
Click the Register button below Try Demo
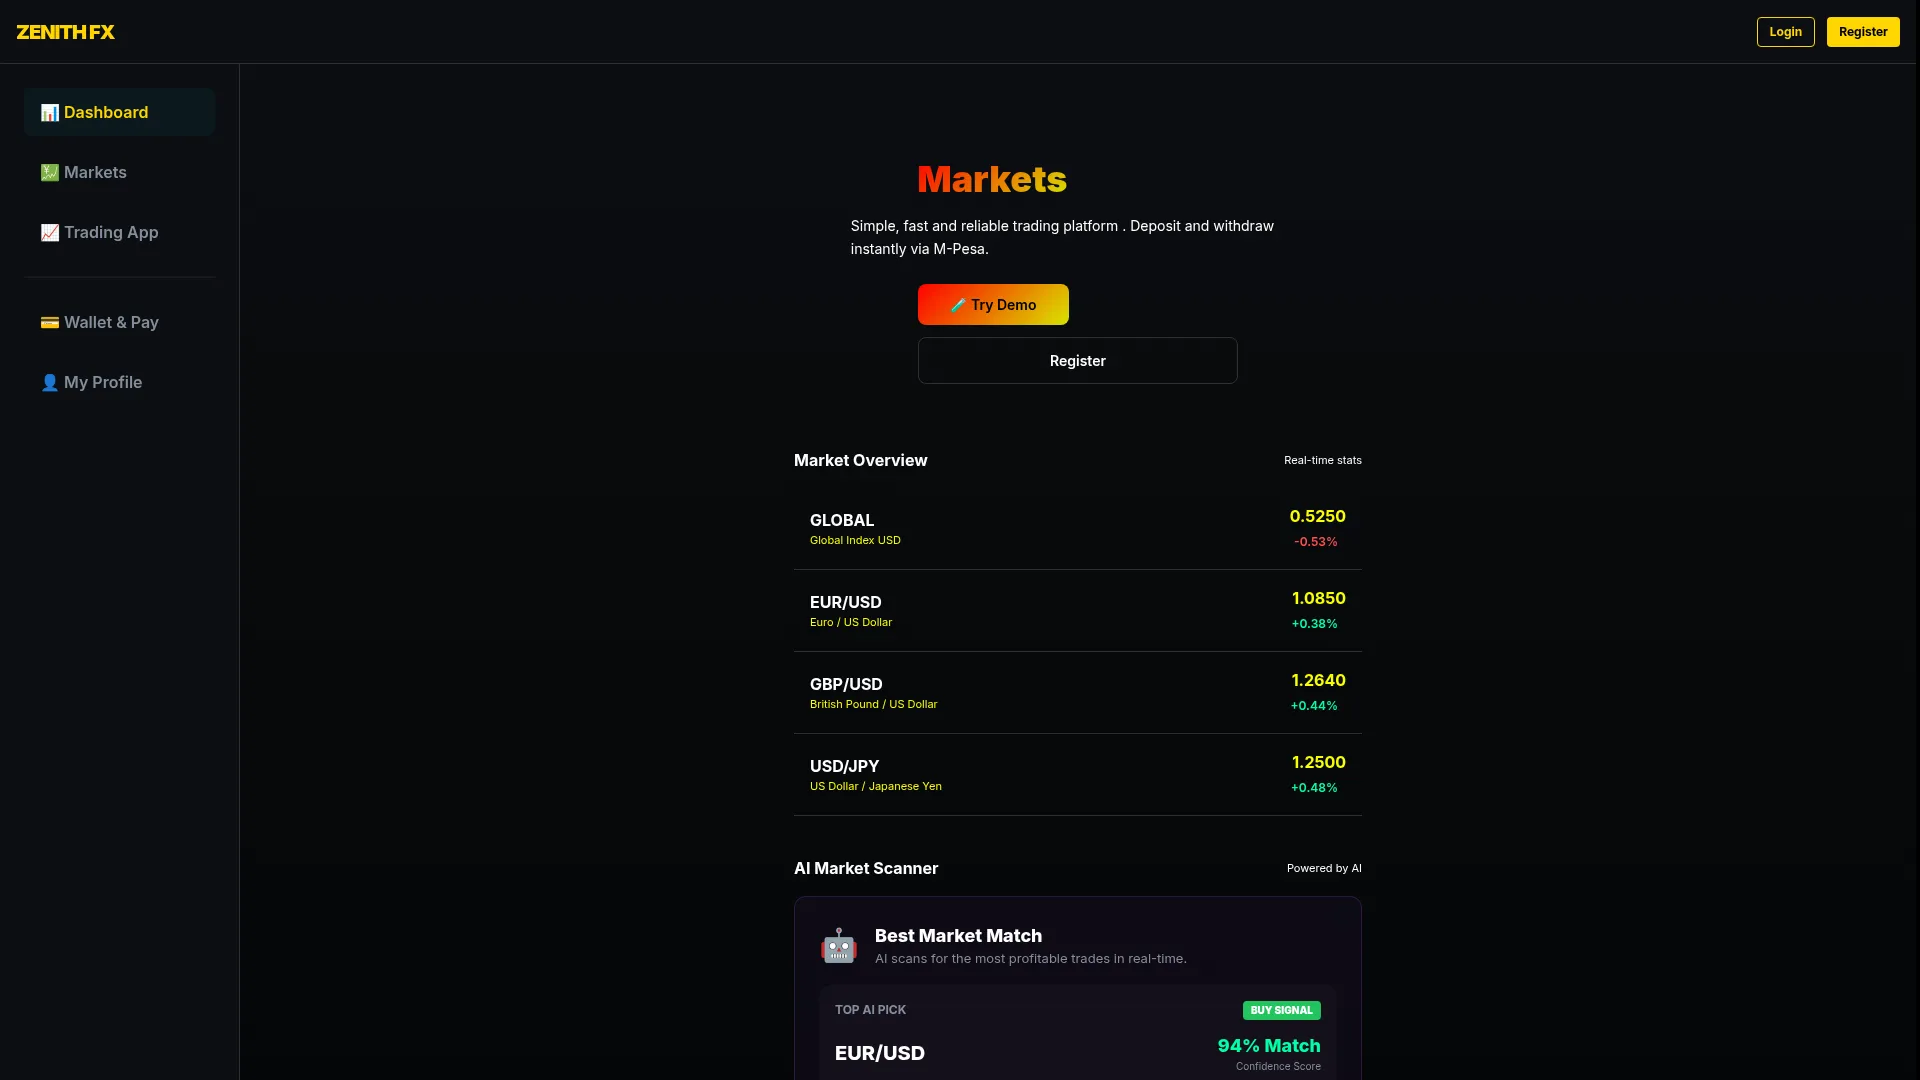coord(1077,361)
